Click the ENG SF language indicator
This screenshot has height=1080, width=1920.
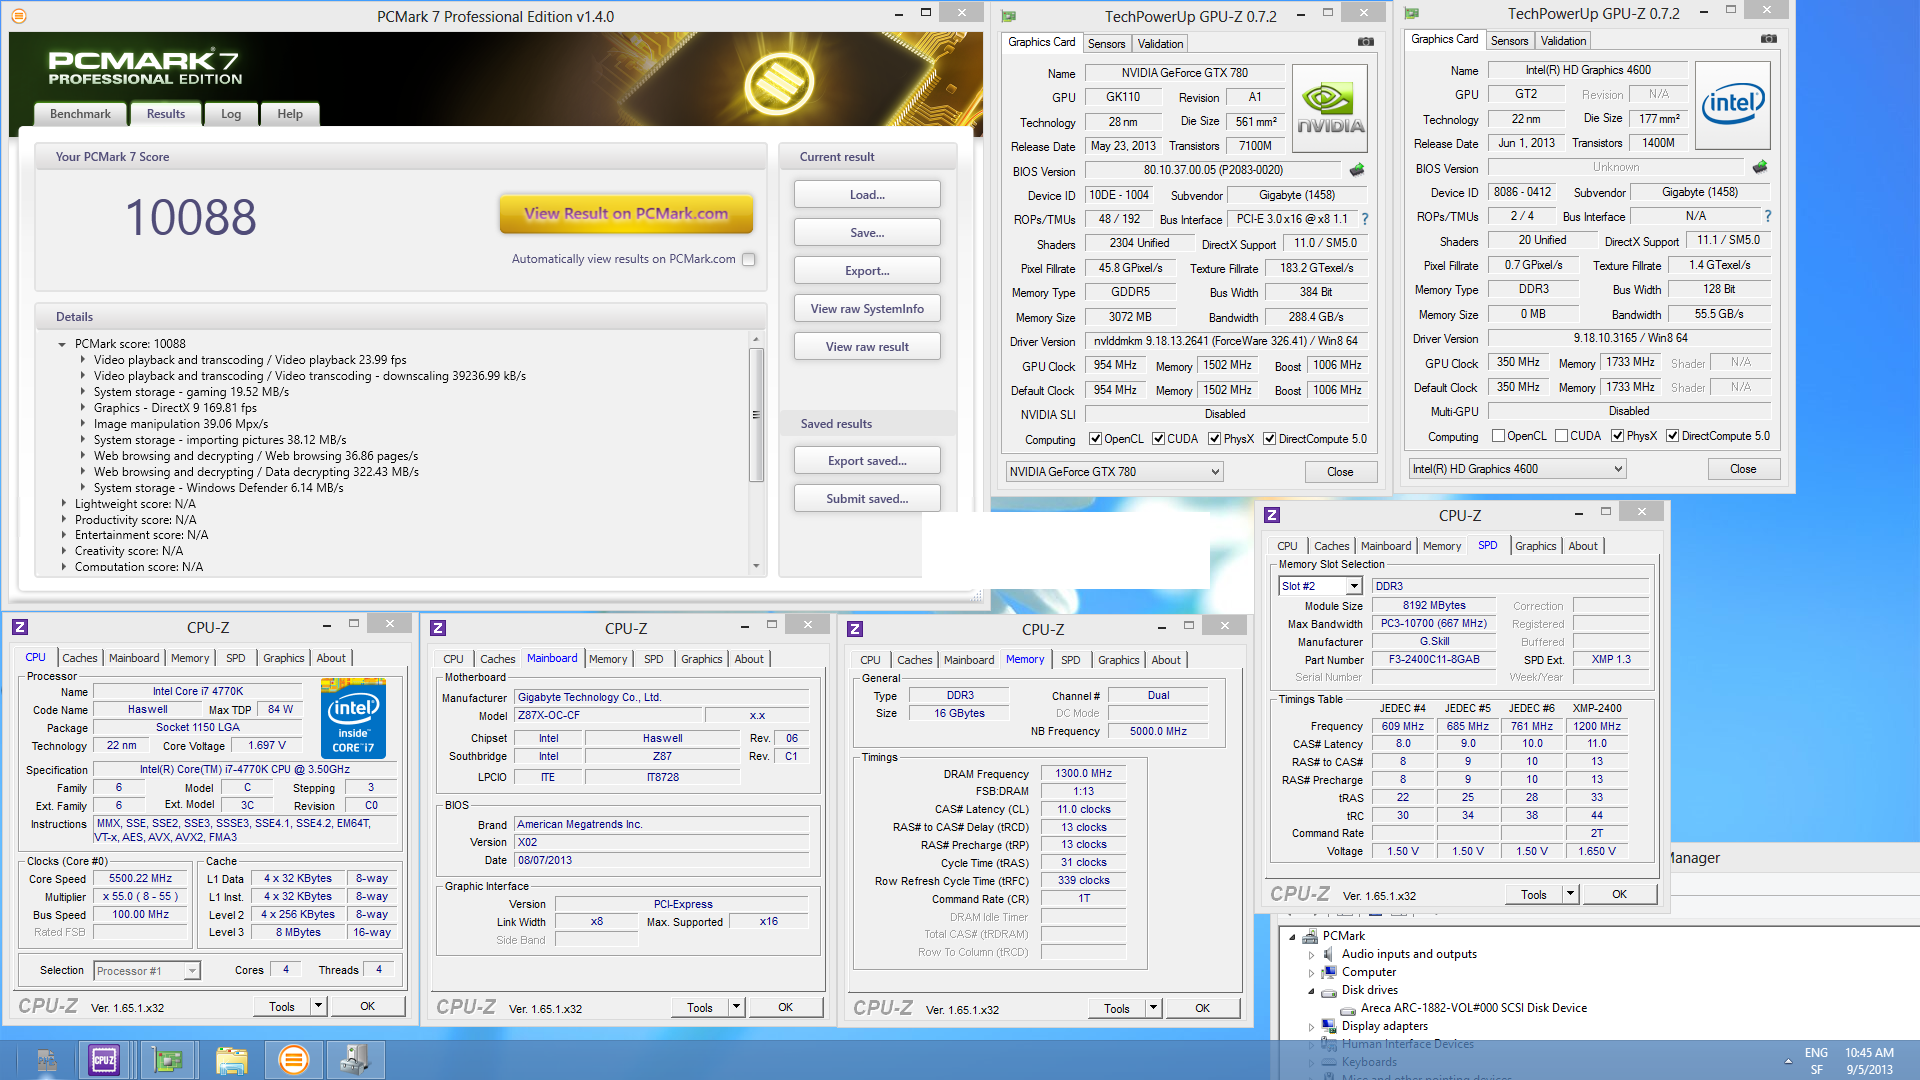click(1816, 1061)
